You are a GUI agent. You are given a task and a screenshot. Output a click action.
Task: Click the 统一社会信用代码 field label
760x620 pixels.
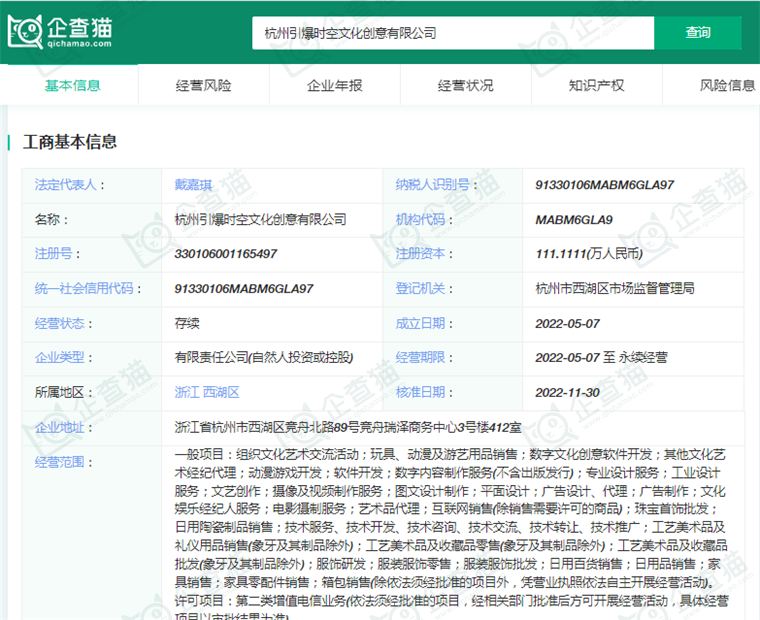84,288
